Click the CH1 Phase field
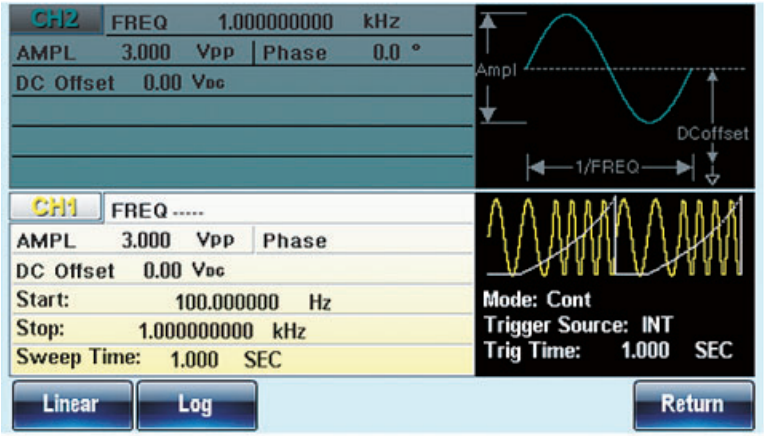 [363, 240]
